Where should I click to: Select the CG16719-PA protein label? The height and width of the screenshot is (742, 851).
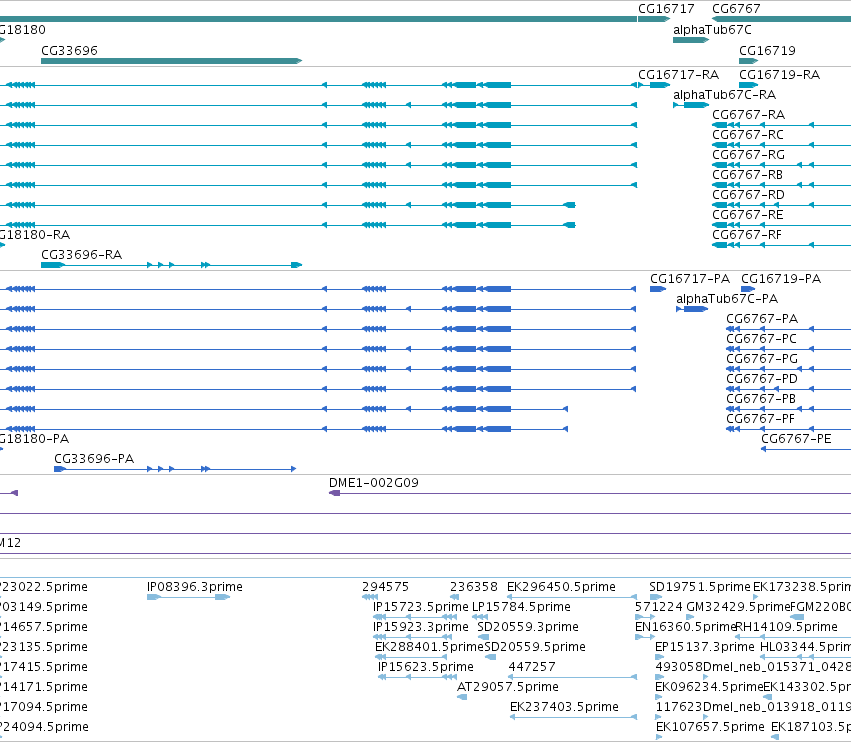tap(781, 279)
